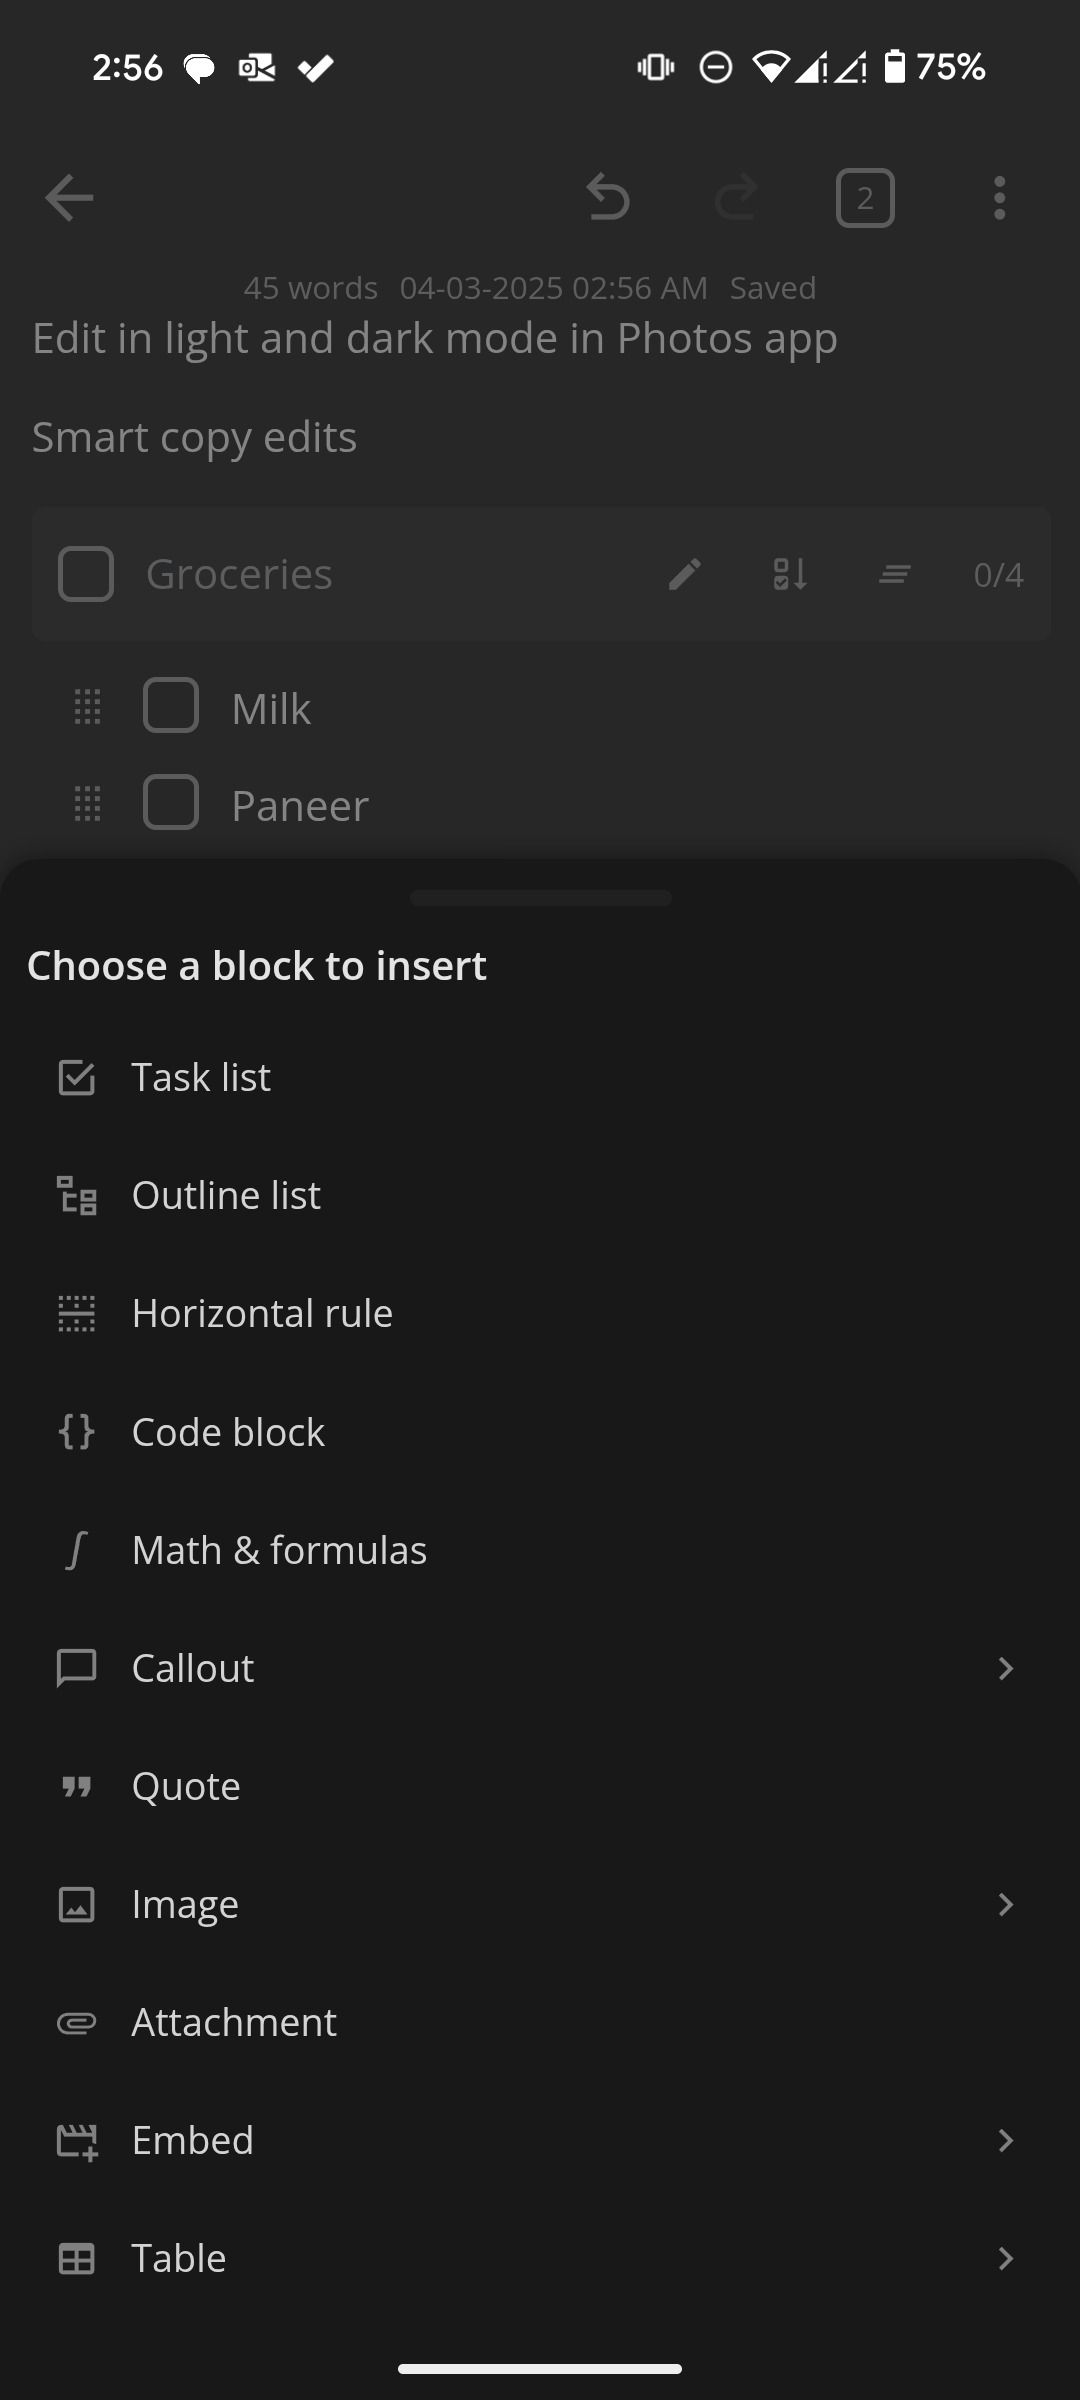The image size is (1080, 2400).
Task: Tap the pencil icon to rename Groceries list
Action: [684, 574]
